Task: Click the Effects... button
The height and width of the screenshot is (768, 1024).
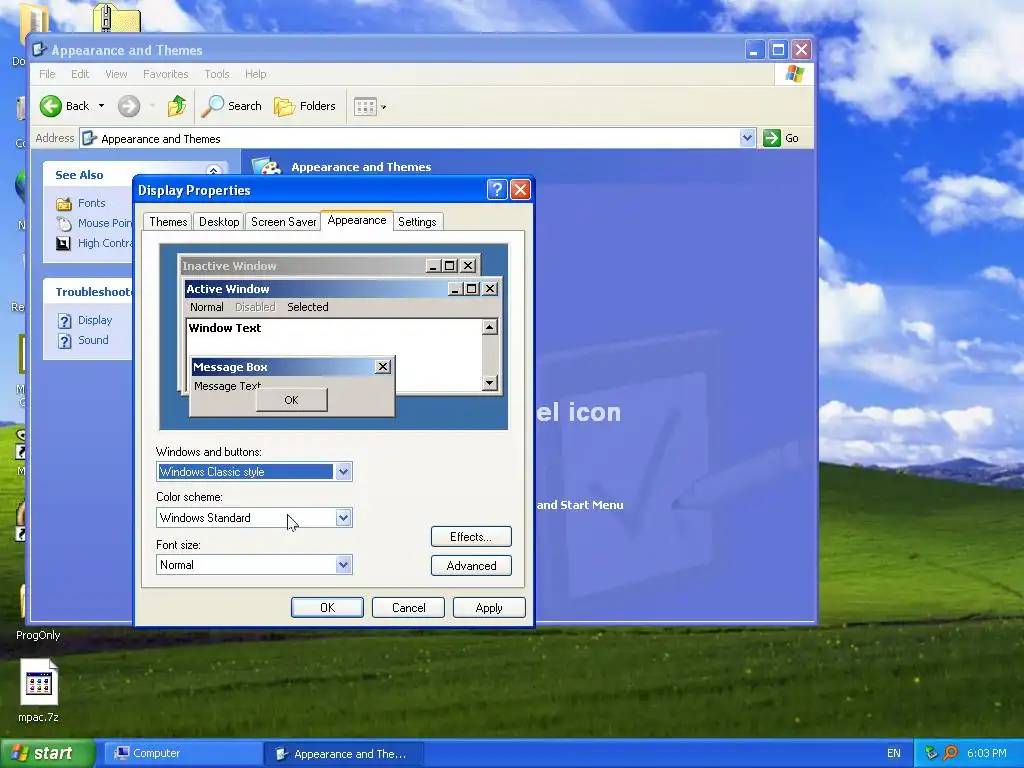Action: (471, 537)
